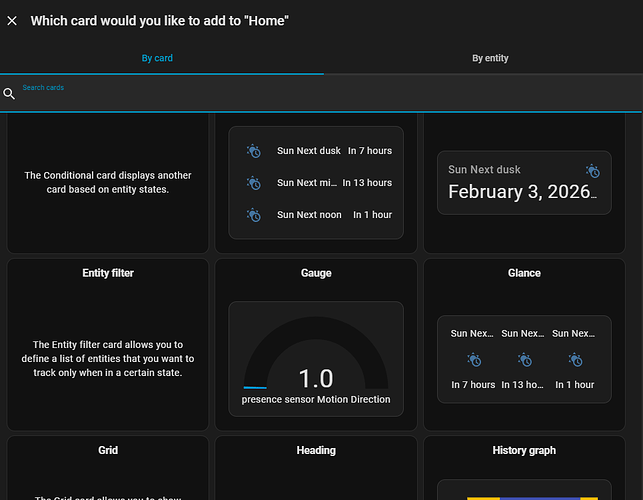Select the By card tab
643x500 pixels.
click(157, 58)
